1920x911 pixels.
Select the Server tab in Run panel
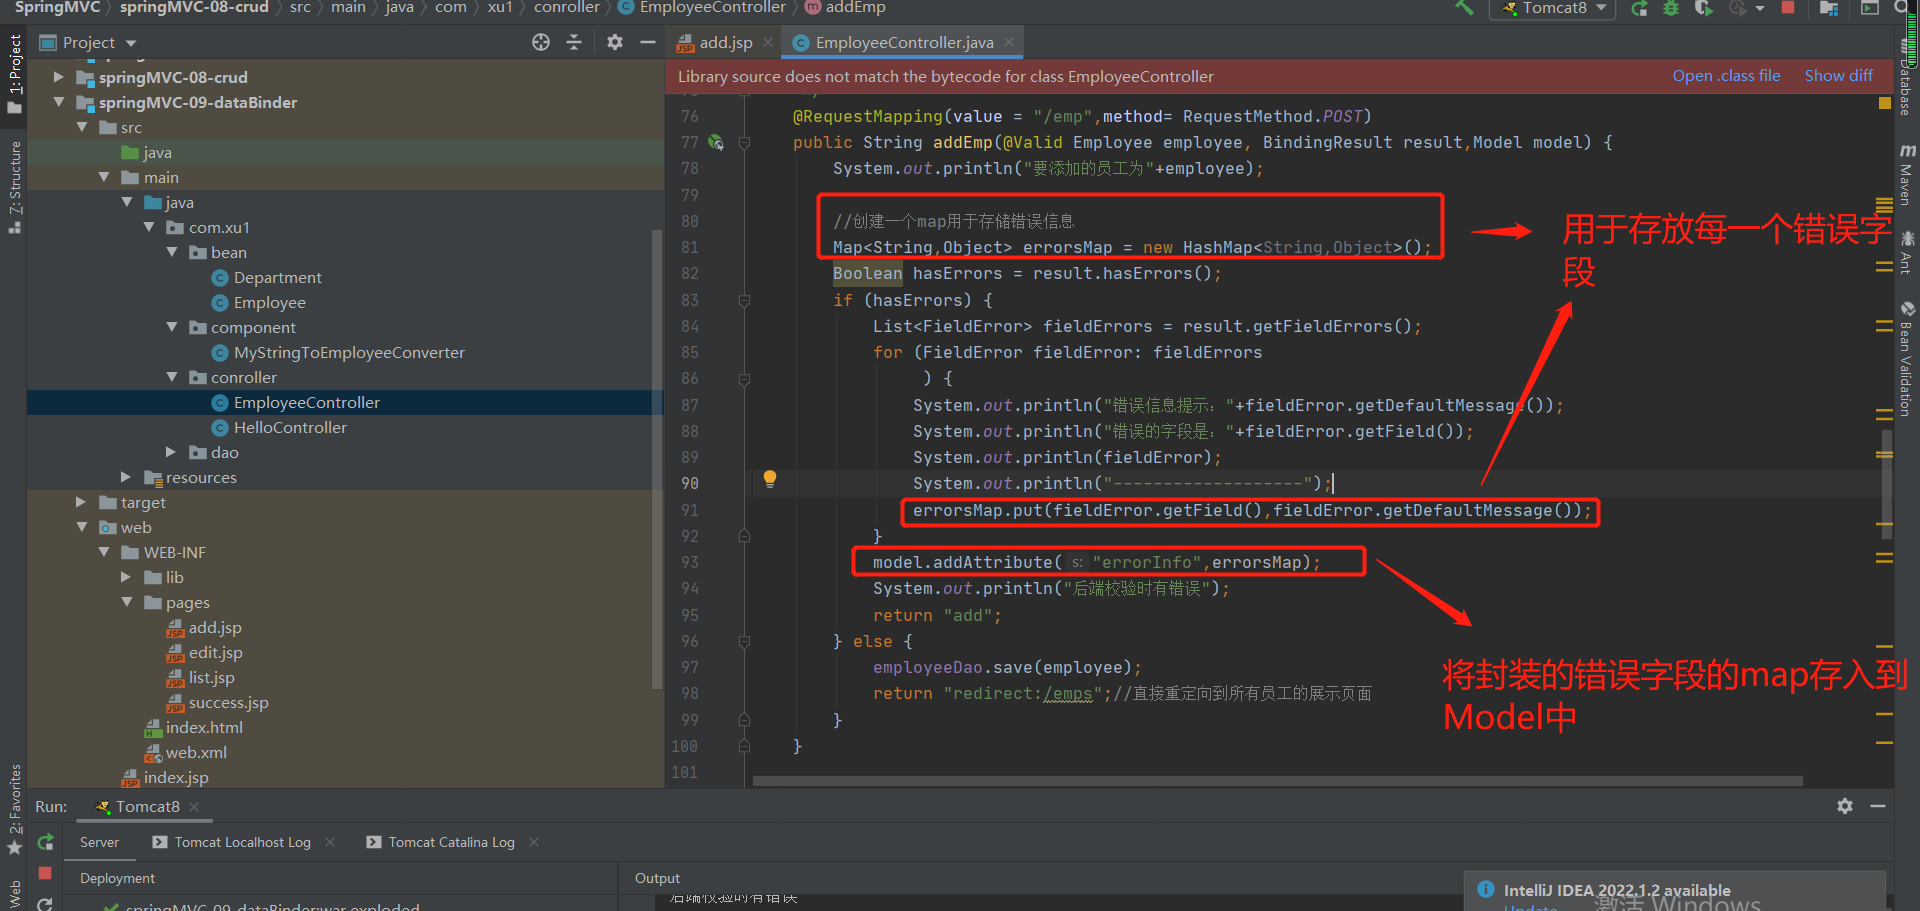pyautogui.click(x=99, y=842)
